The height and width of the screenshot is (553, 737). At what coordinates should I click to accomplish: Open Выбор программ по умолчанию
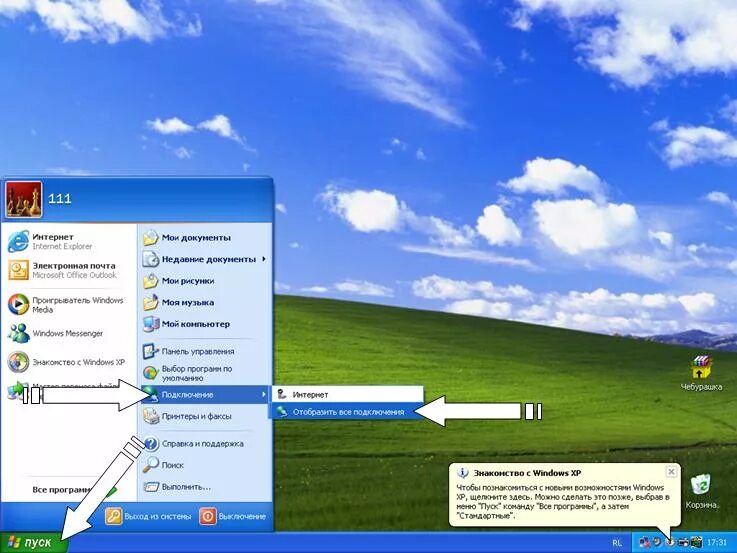coord(205,373)
